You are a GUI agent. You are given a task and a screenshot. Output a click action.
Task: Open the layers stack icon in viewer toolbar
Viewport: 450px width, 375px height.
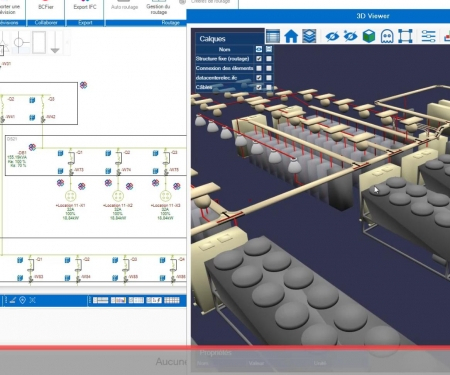[309, 36]
